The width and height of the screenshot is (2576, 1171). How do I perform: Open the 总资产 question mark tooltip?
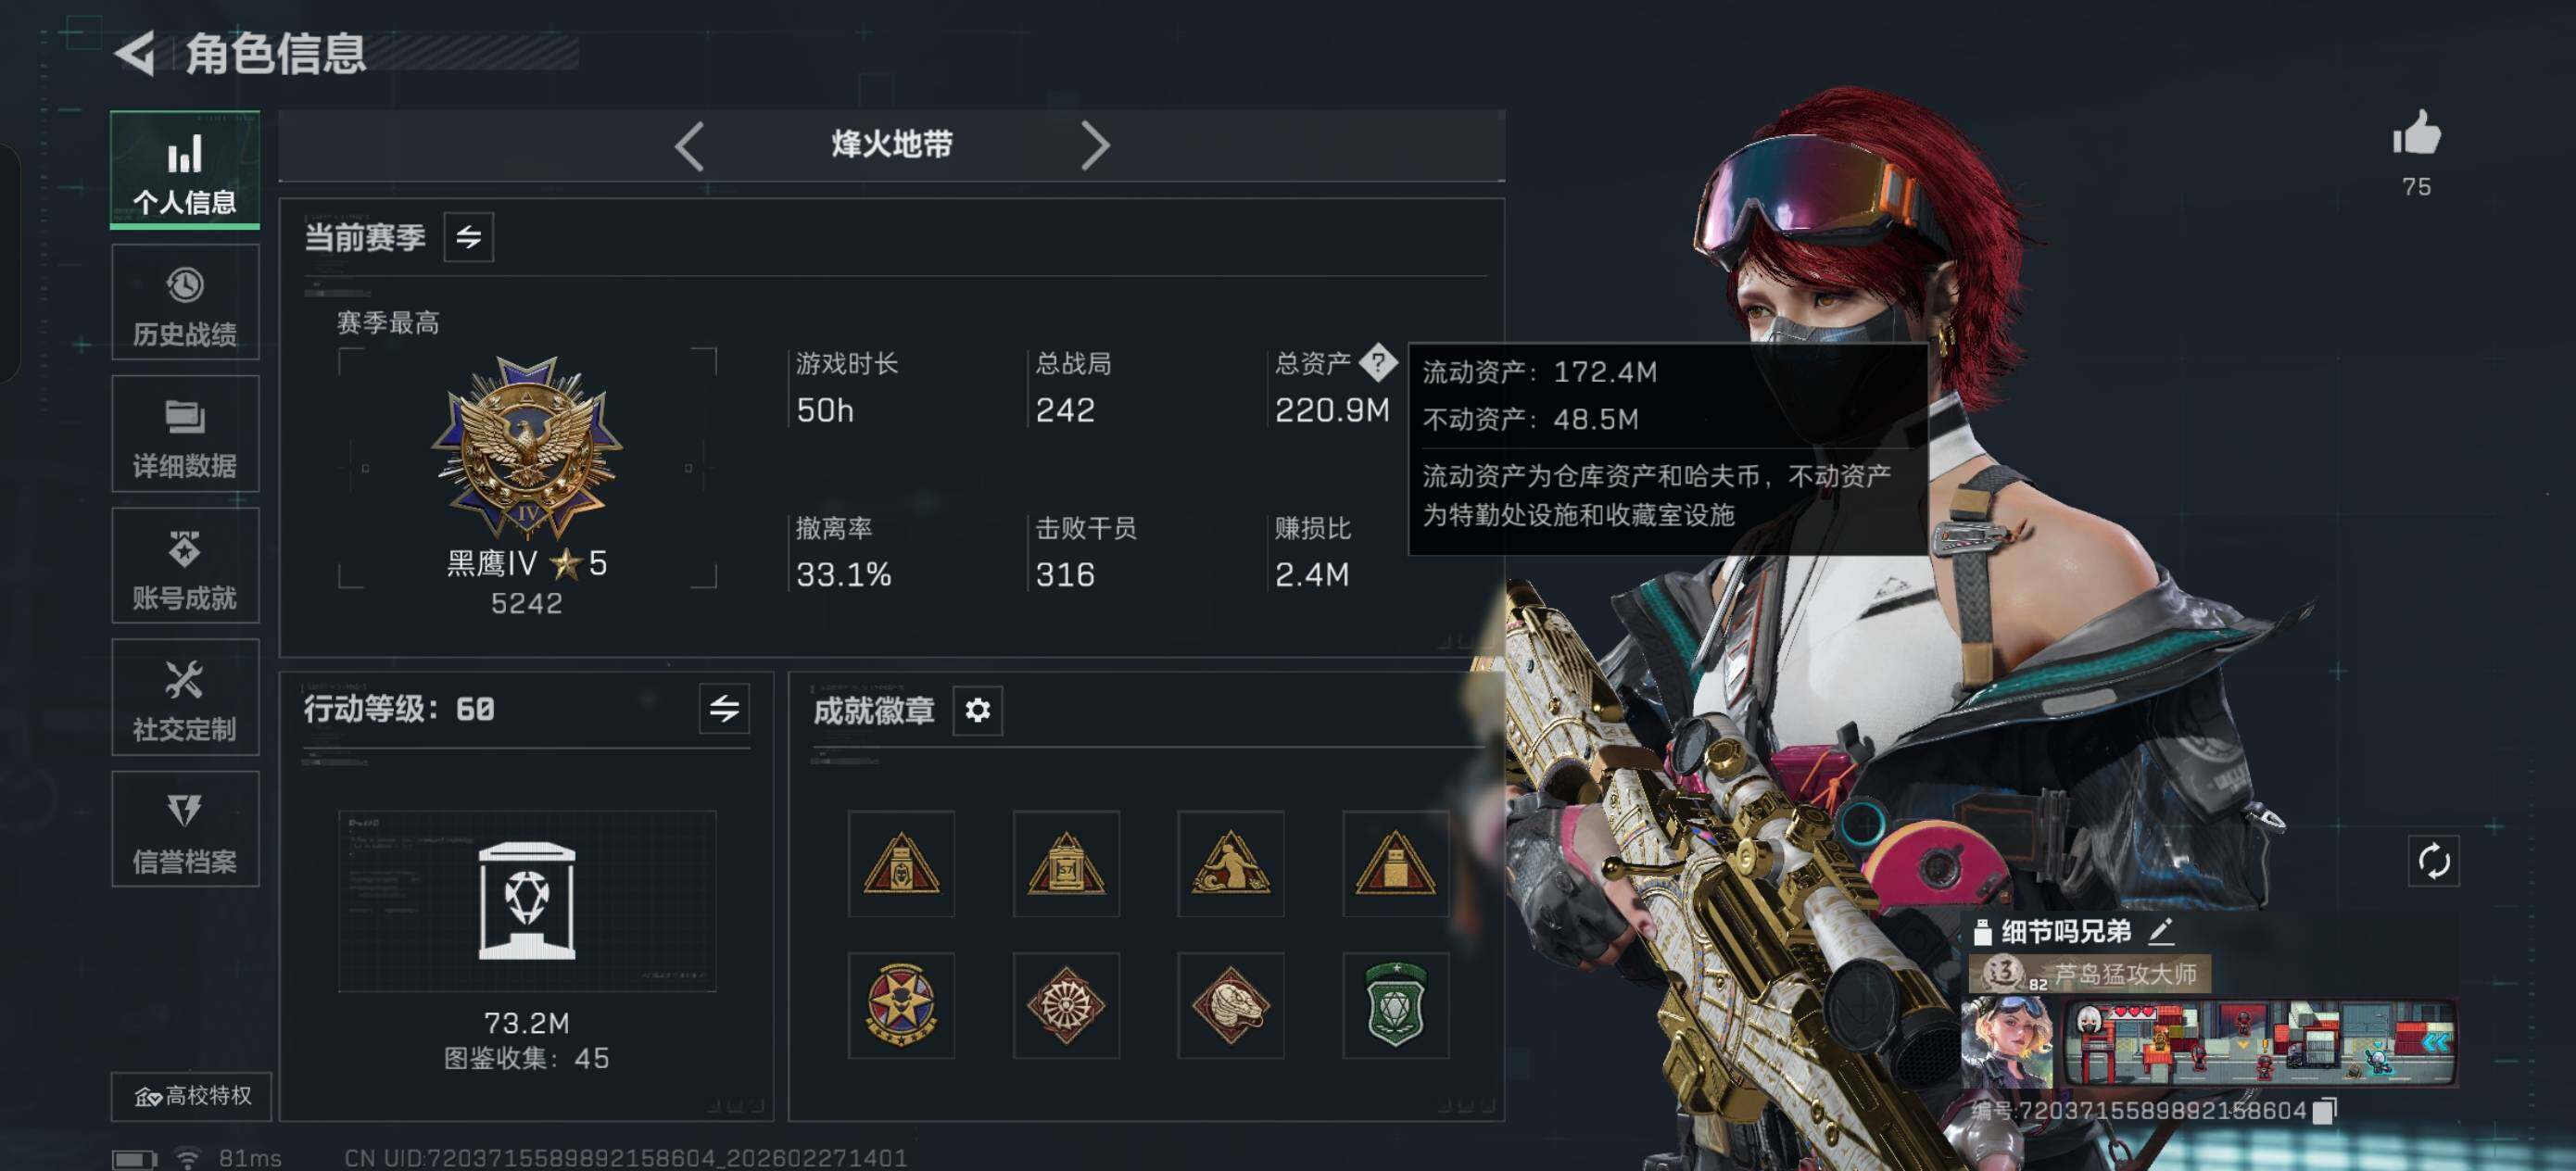(1378, 362)
